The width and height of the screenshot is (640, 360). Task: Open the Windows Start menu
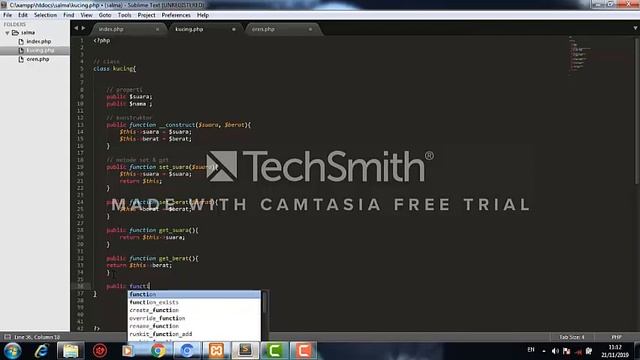(x=12, y=351)
